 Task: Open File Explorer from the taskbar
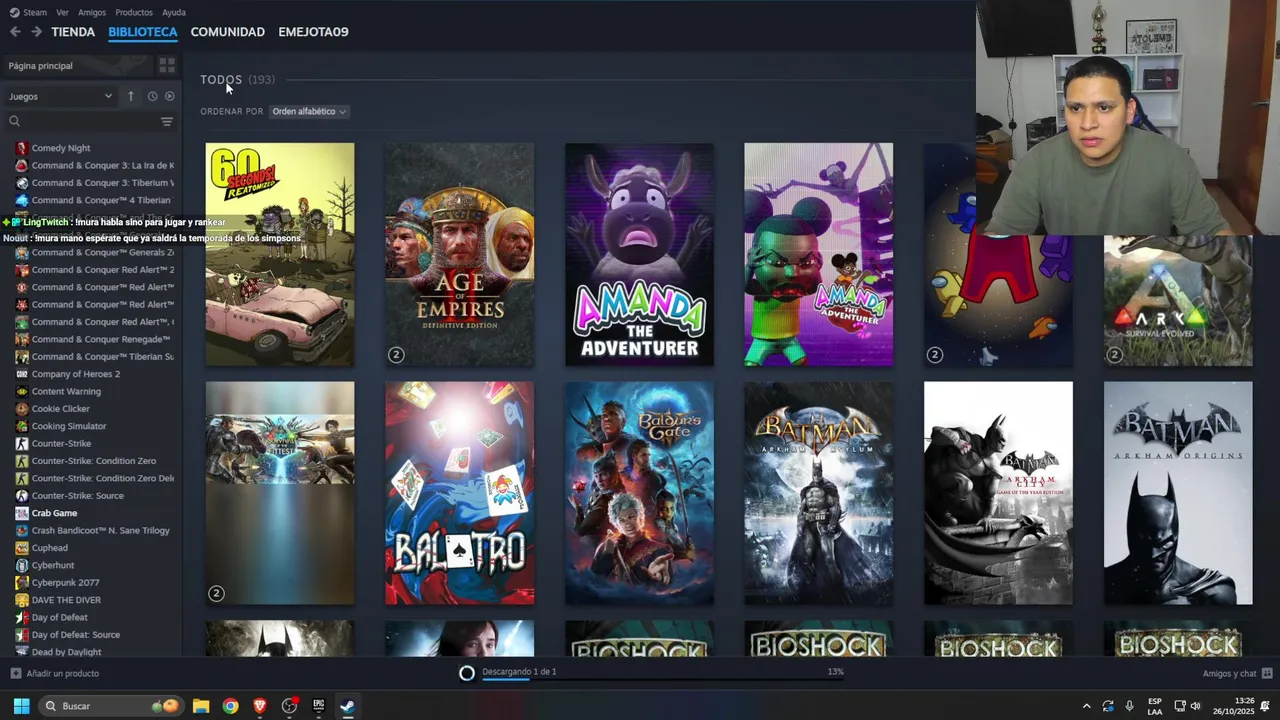point(201,706)
